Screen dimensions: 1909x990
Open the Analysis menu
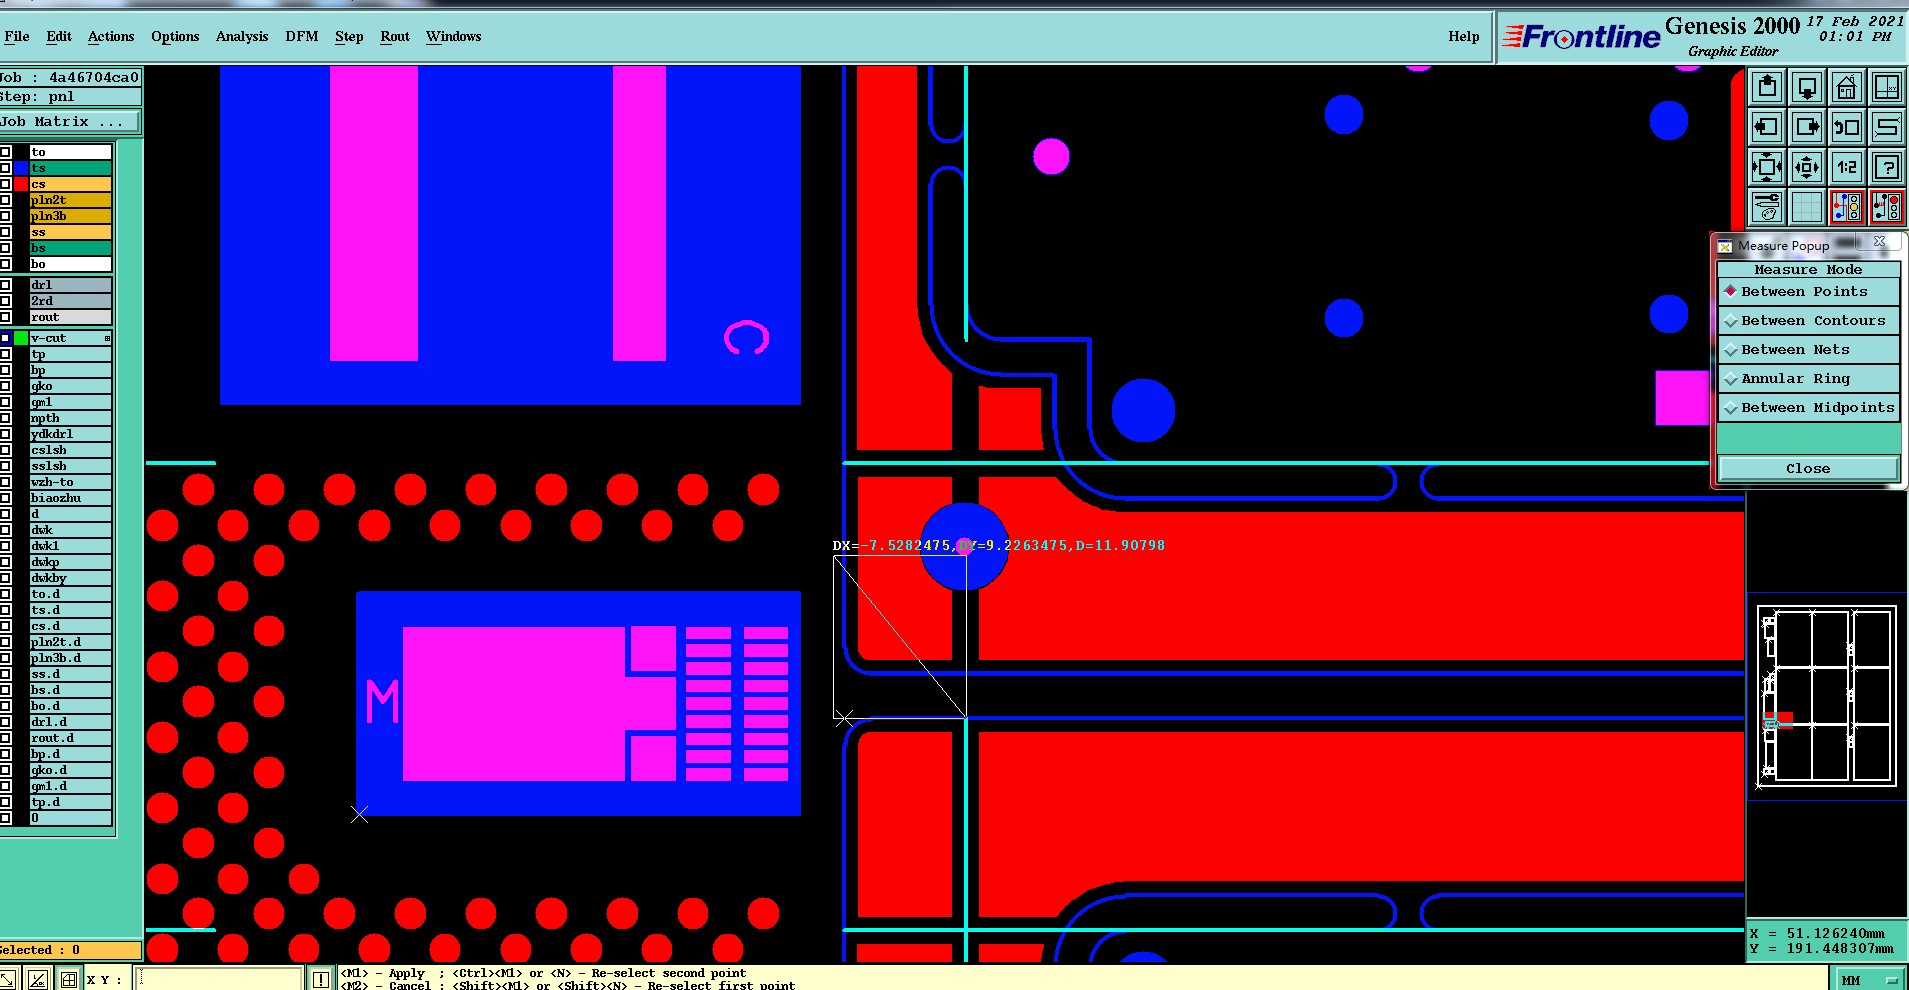[242, 37]
